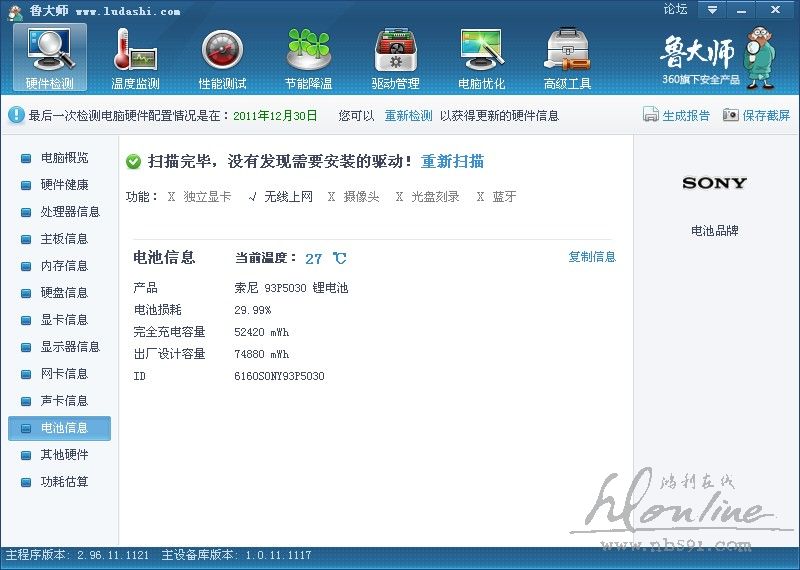
Task: Click product value 索尼 93P5030 锂电池
Action: 291,288
